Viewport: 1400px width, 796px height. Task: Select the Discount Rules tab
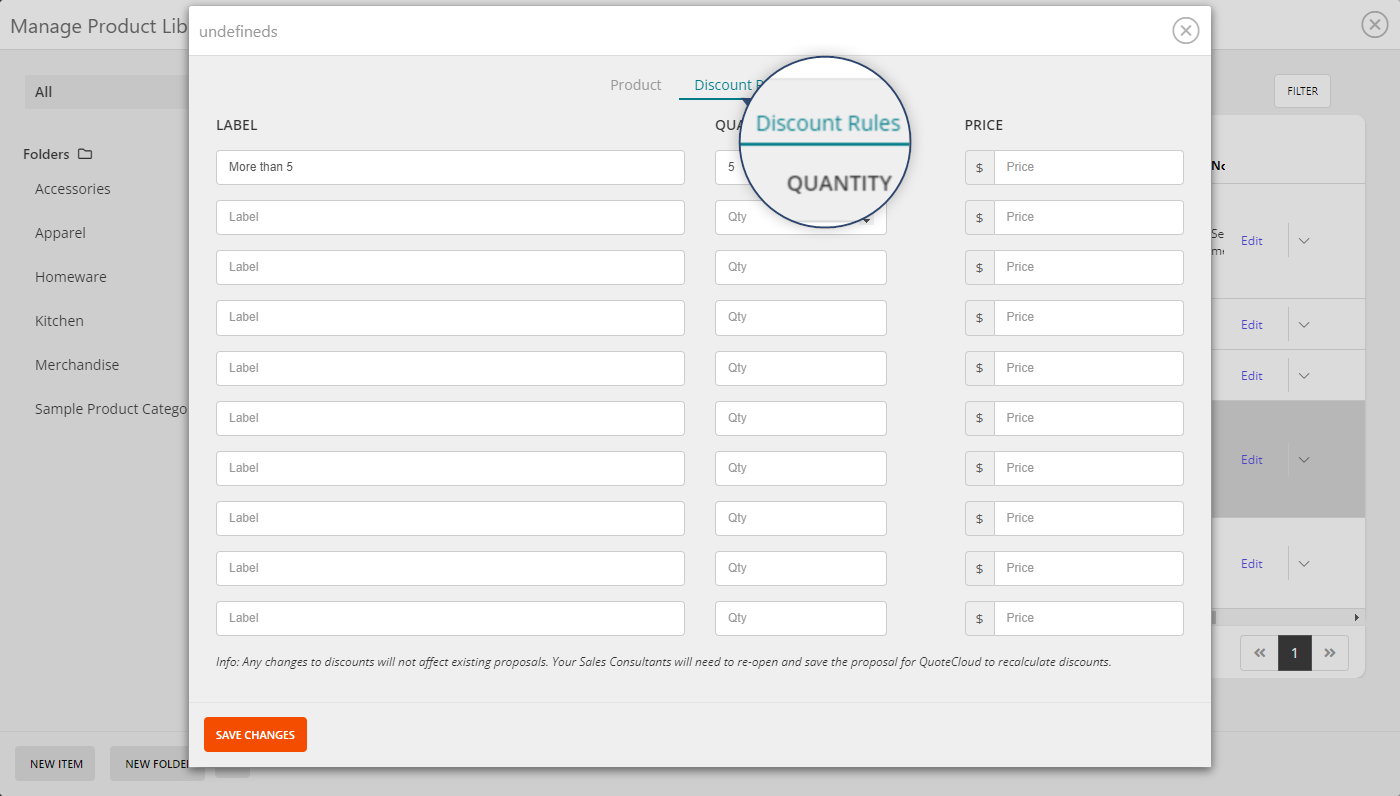pyautogui.click(x=730, y=85)
